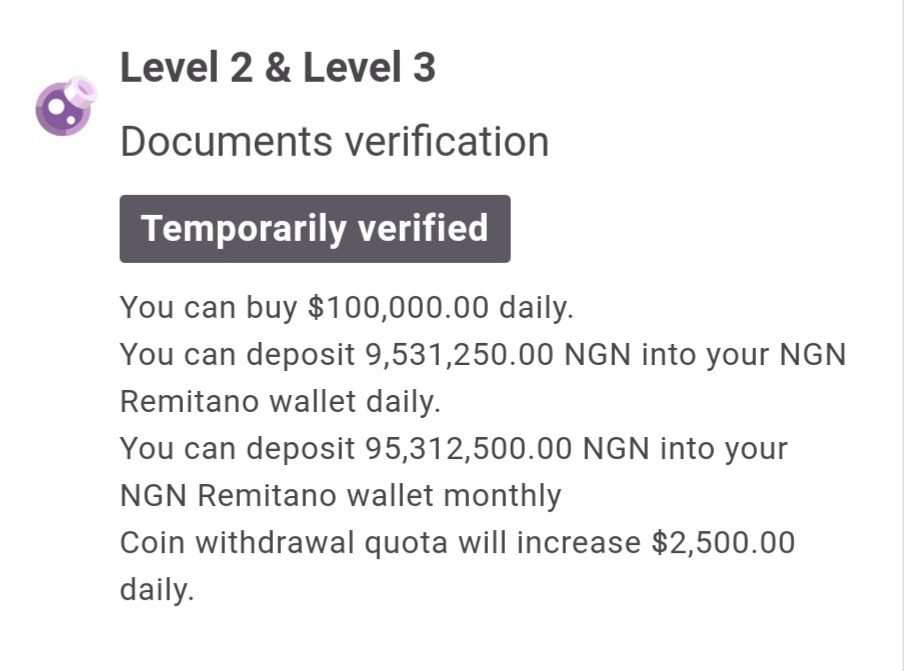The width and height of the screenshot is (904, 671).
Task: Select the Level 2 & Level 3 heading
Action: (277, 68)
